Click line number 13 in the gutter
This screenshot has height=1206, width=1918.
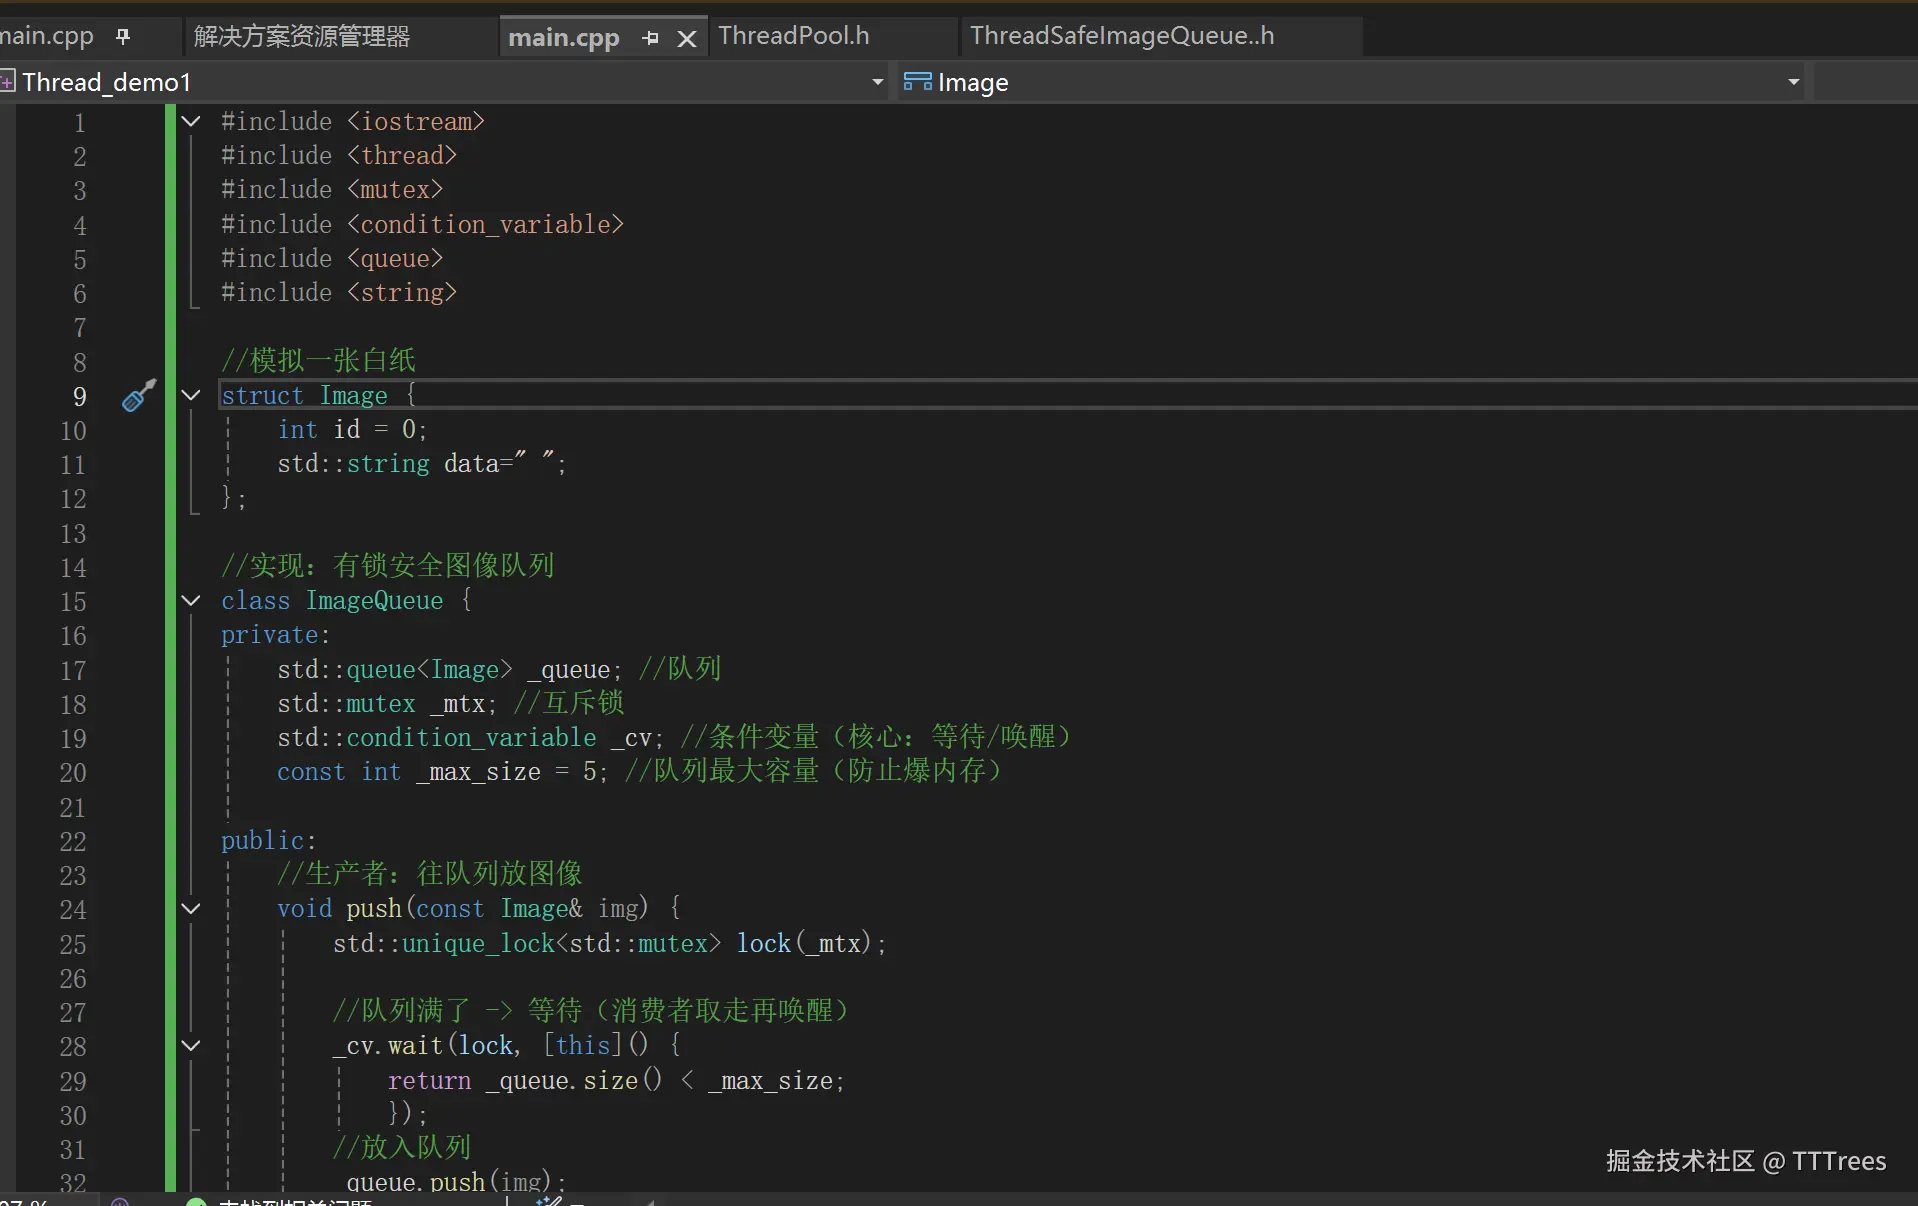[73, 534]
